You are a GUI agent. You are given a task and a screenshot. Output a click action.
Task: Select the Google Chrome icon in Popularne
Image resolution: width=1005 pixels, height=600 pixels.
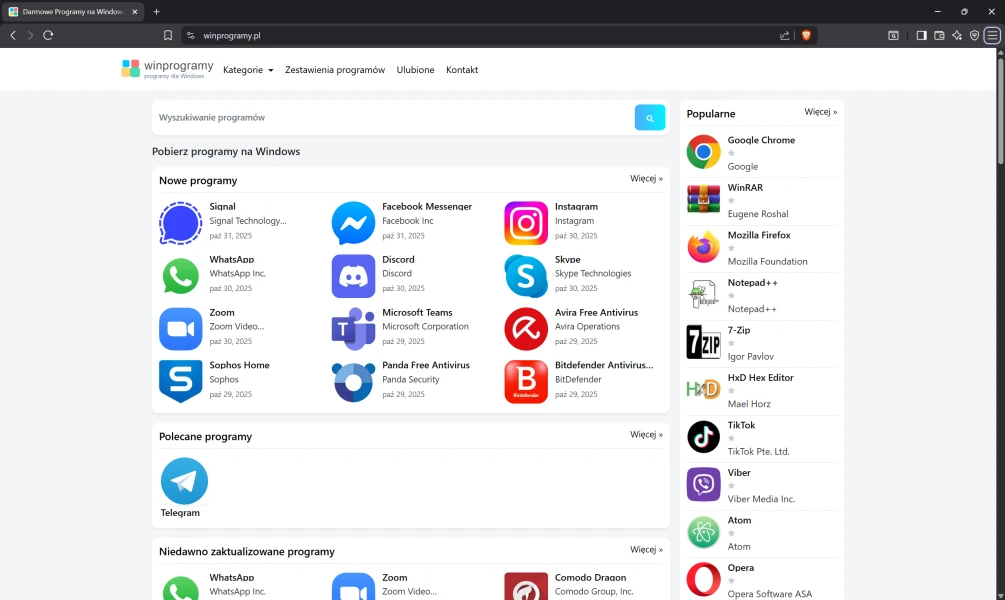(x=703, y=152)
